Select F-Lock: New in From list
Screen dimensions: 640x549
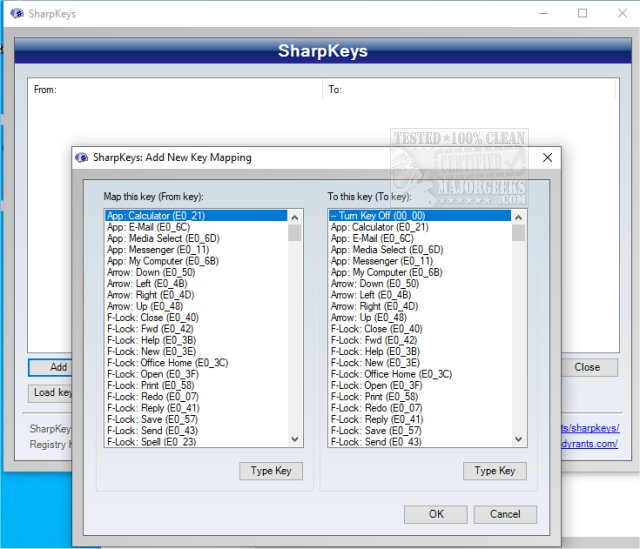196,351
